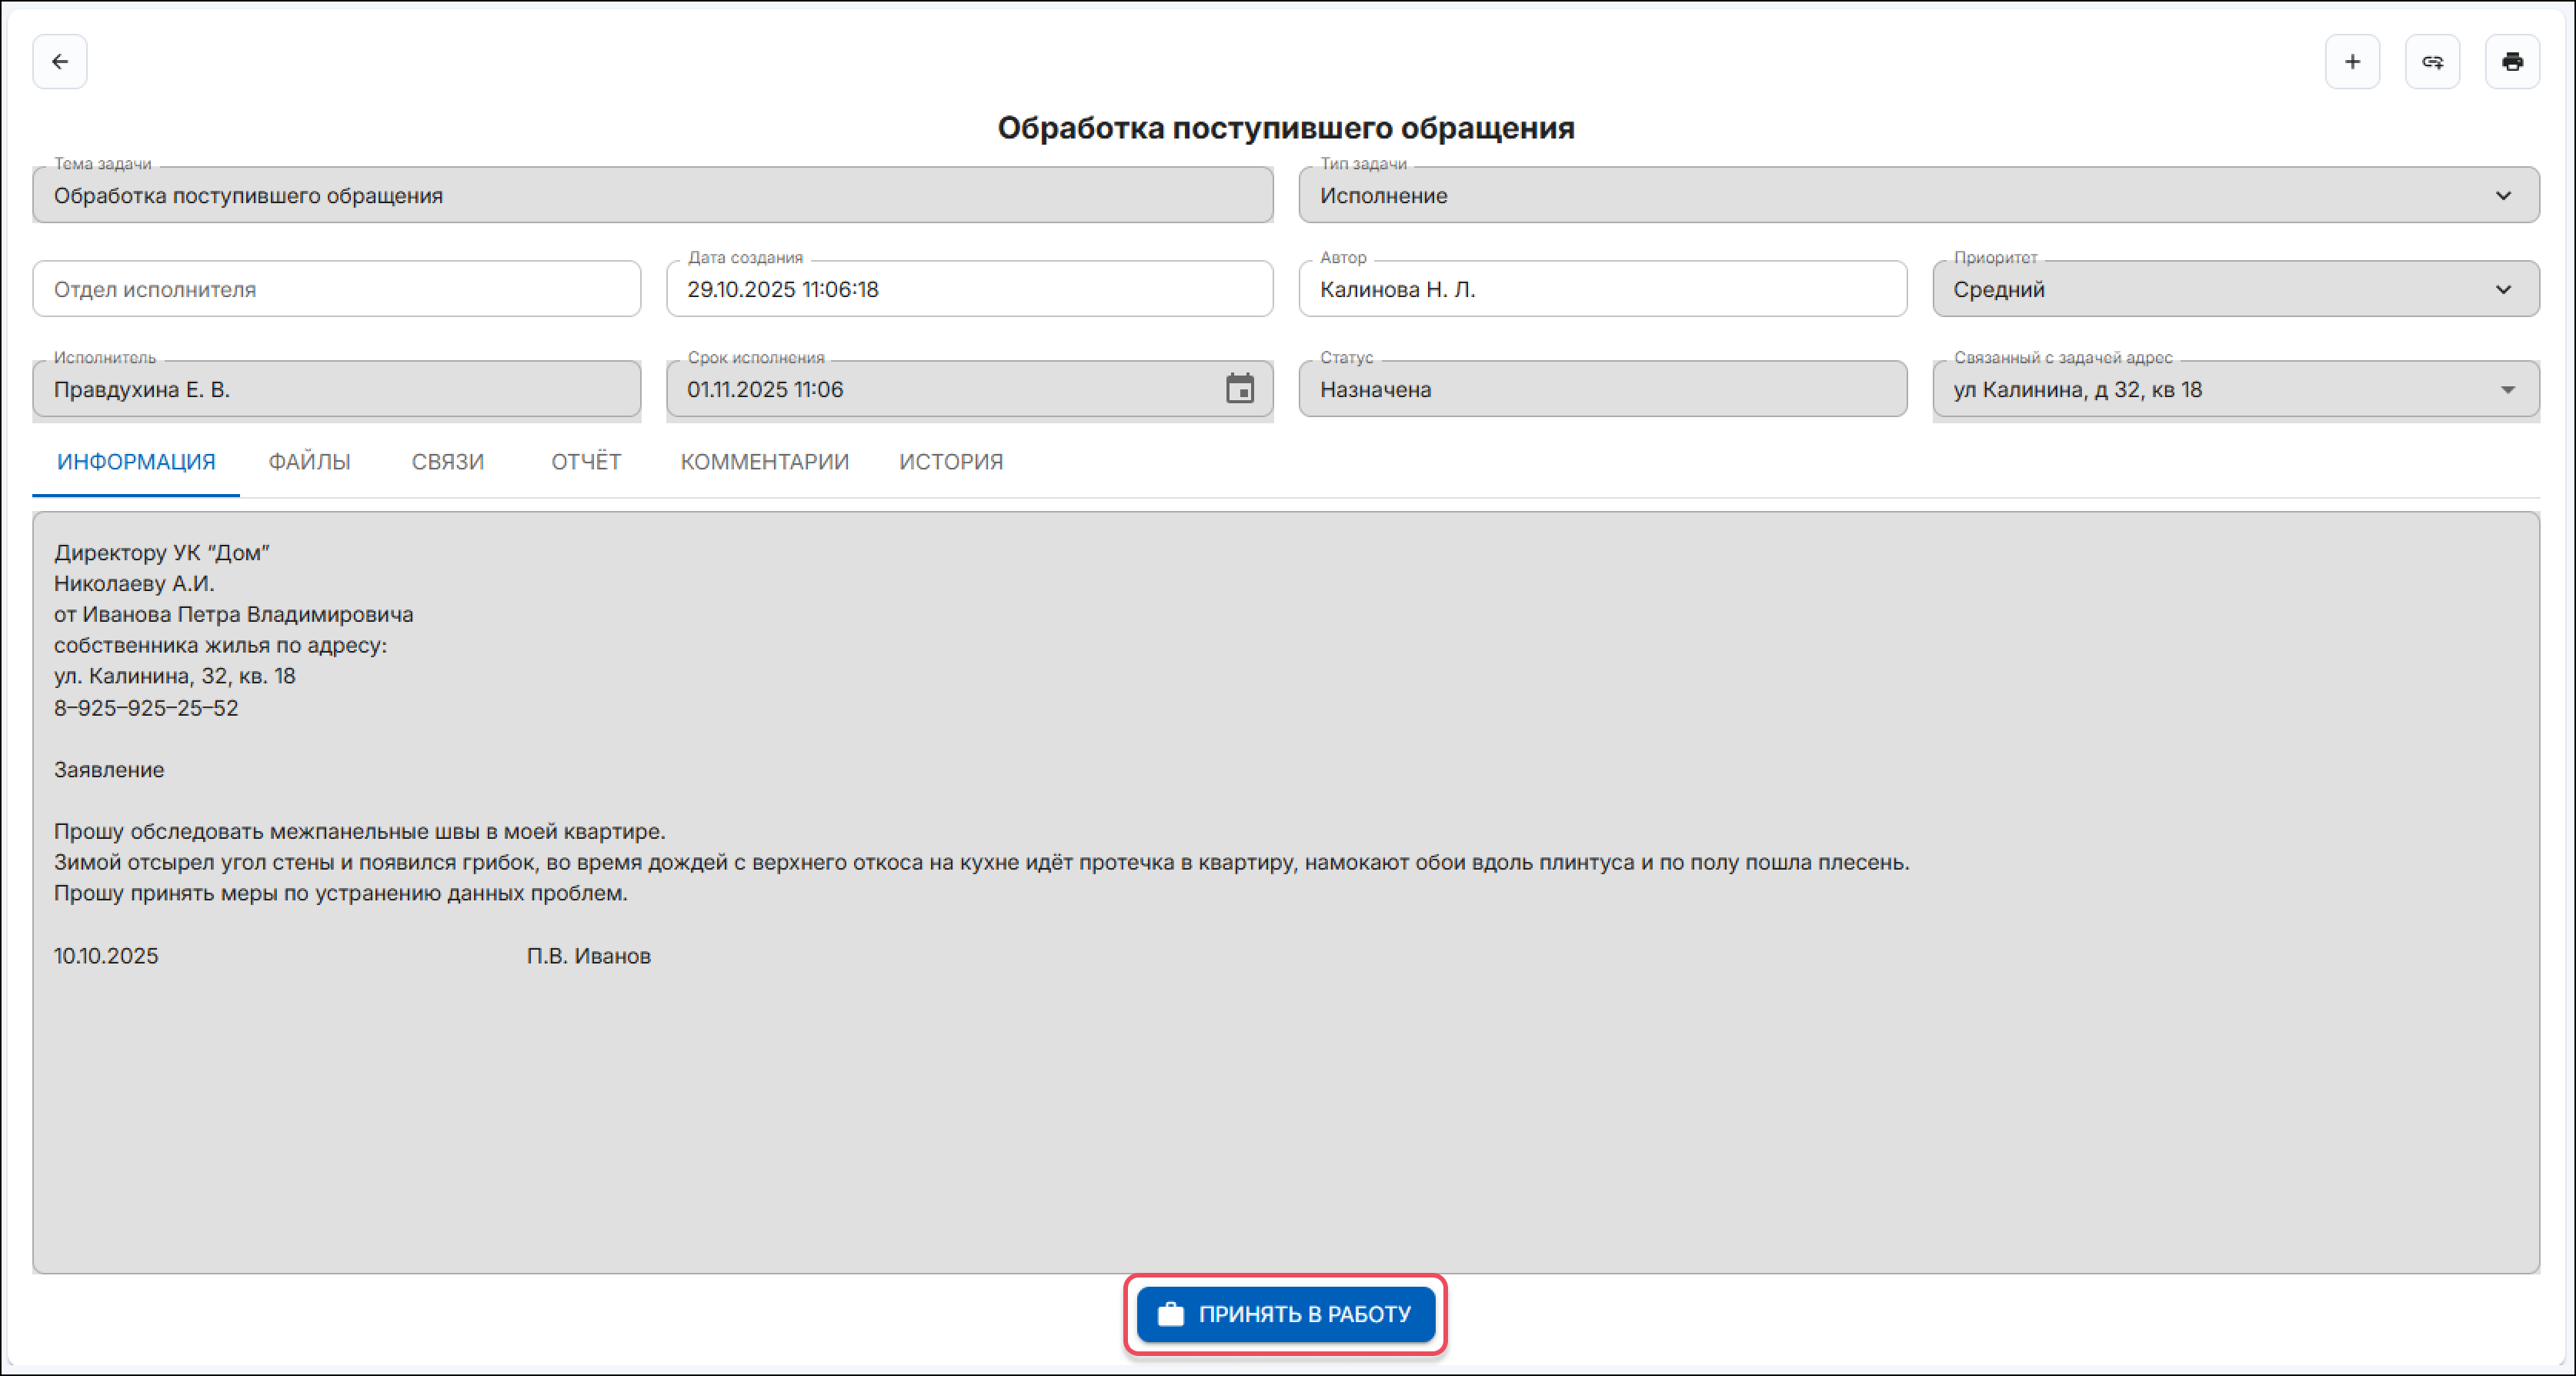Expand the Тип задачи dropdown

point(2503,195)
